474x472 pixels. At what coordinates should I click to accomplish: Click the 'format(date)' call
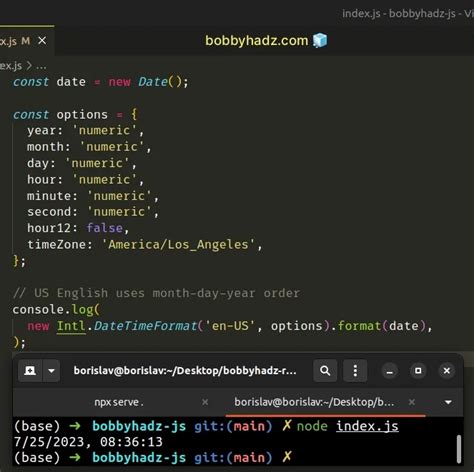382,326
